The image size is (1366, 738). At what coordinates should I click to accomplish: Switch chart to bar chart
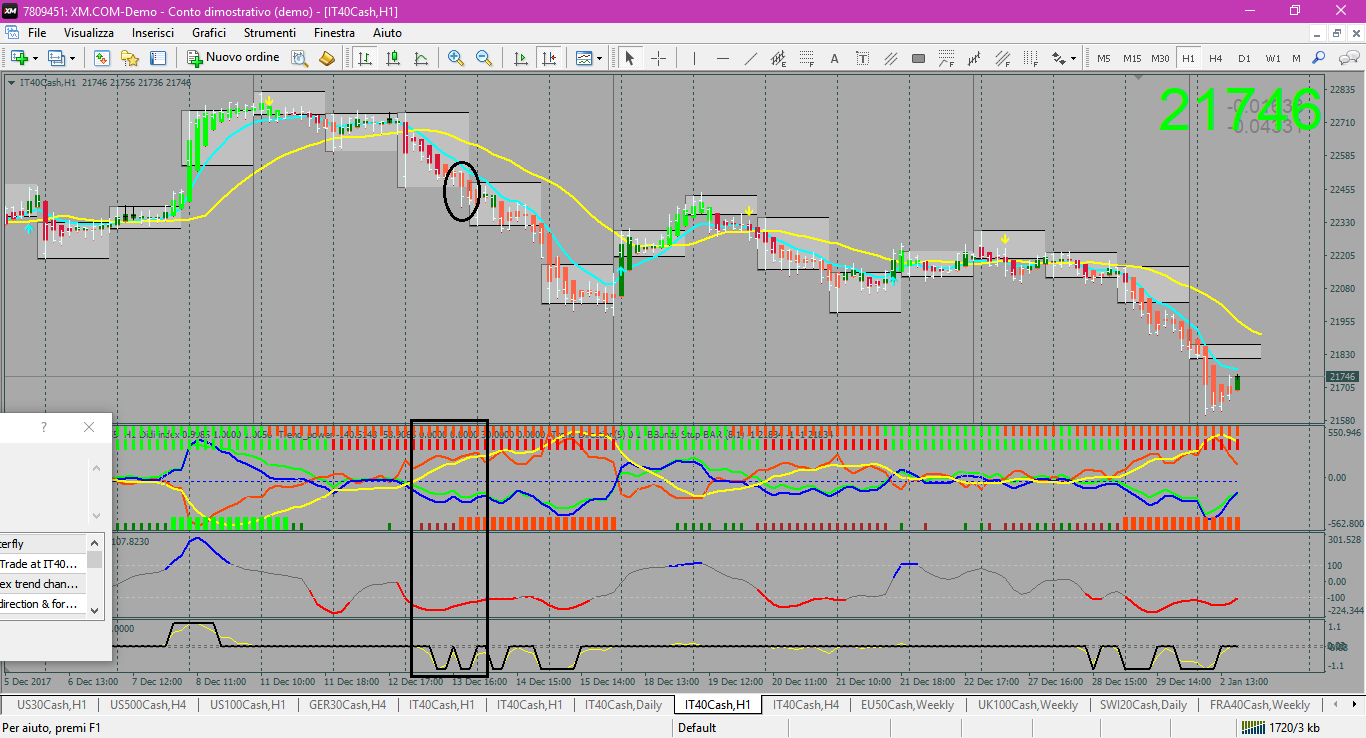(365, 58)
